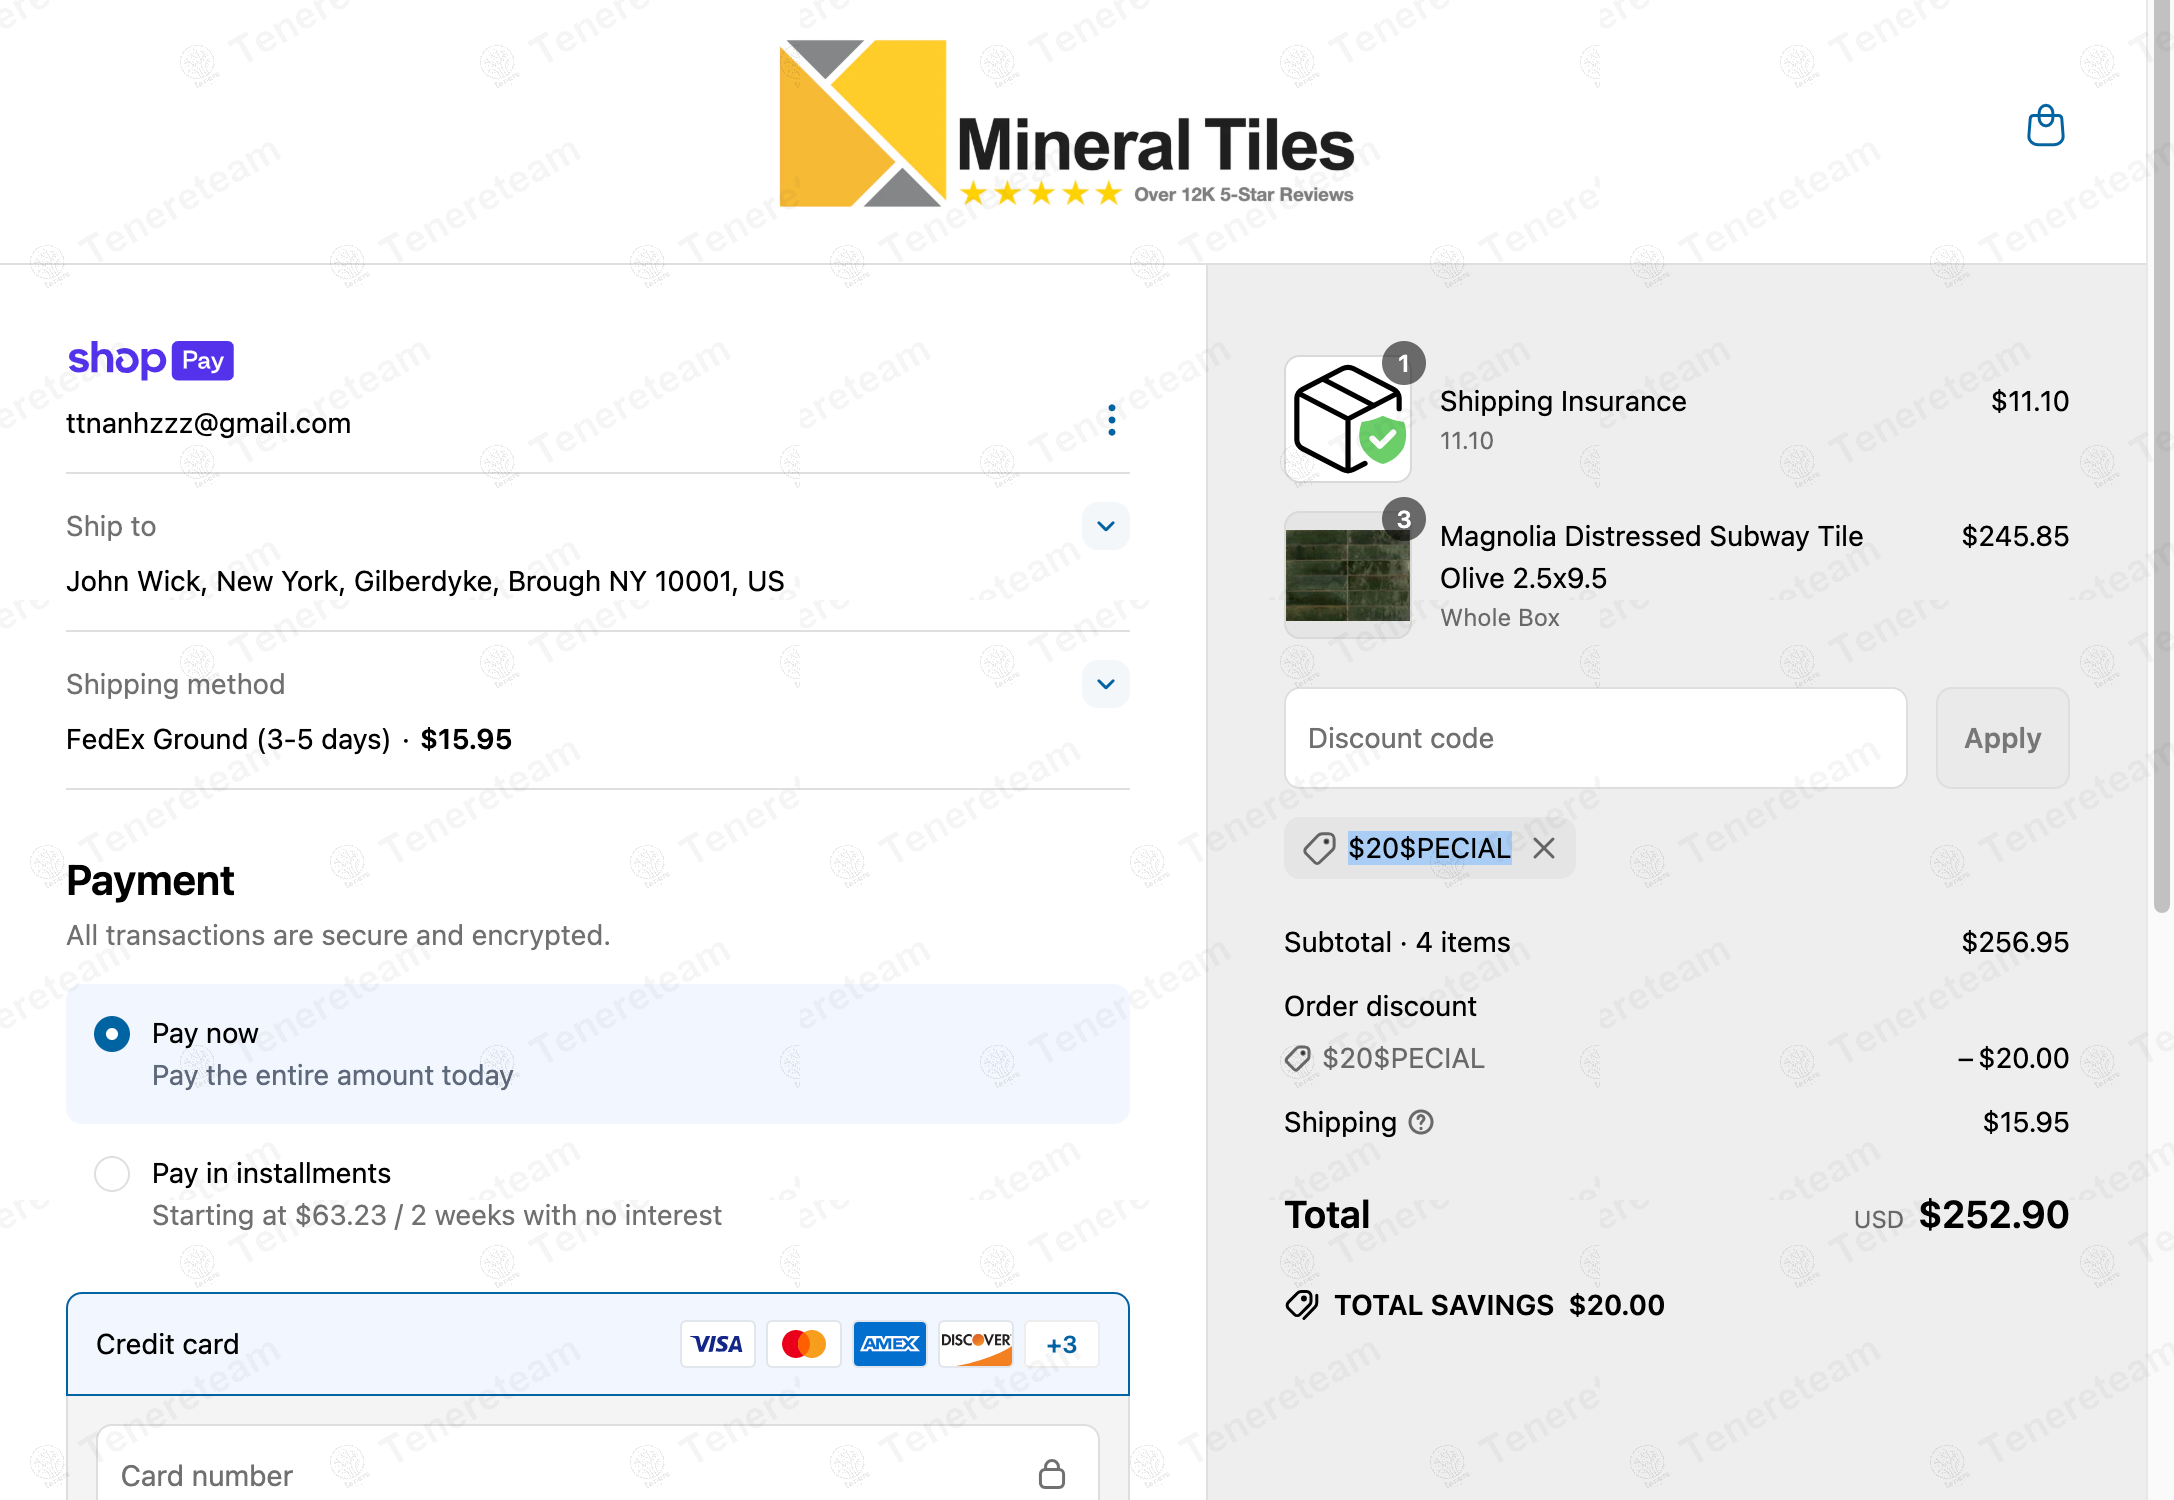Screen dimensions: 2174x1500
Task: Click the Shop Pay logo
Action: pos(150,360)
